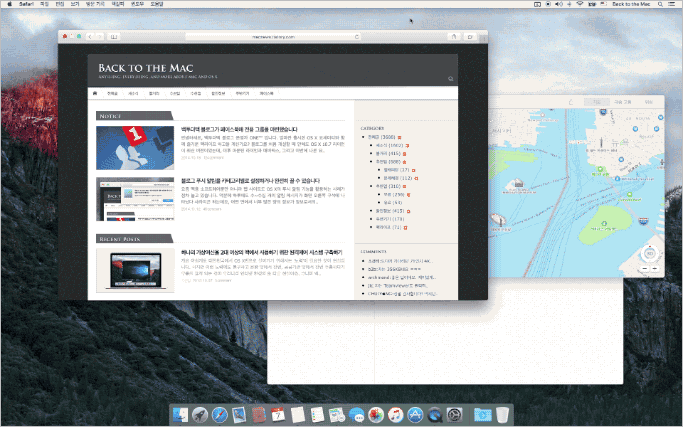Open Spotlight search in the menu bar
683x427 pixels.
(660, 4)
